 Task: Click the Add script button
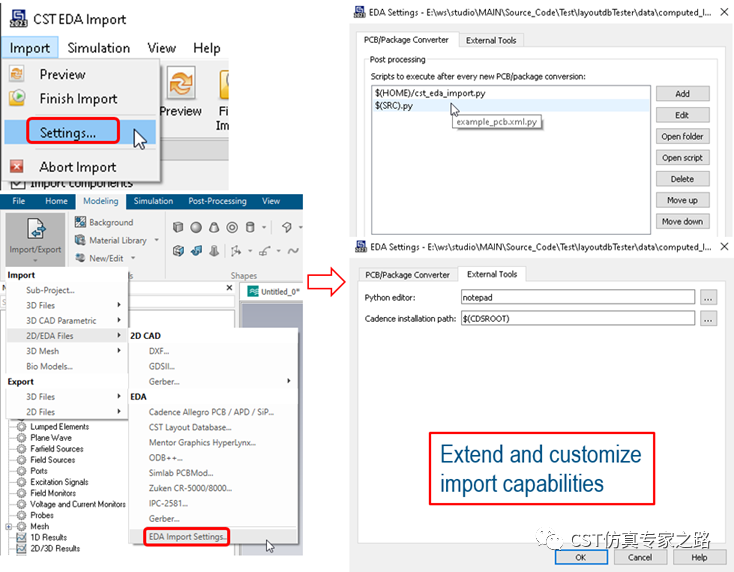(x=682, y=94)
